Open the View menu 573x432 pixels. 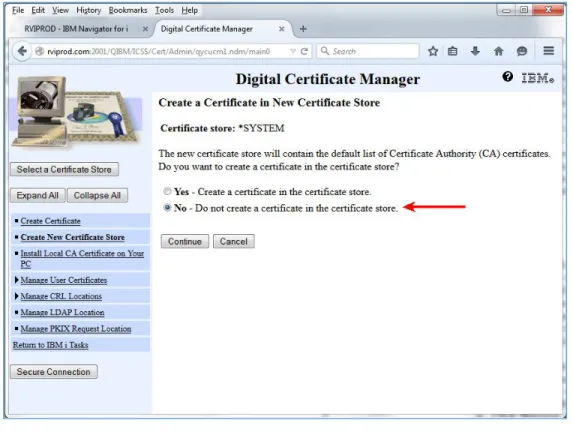pyautogui.click(x=60, y=10)
